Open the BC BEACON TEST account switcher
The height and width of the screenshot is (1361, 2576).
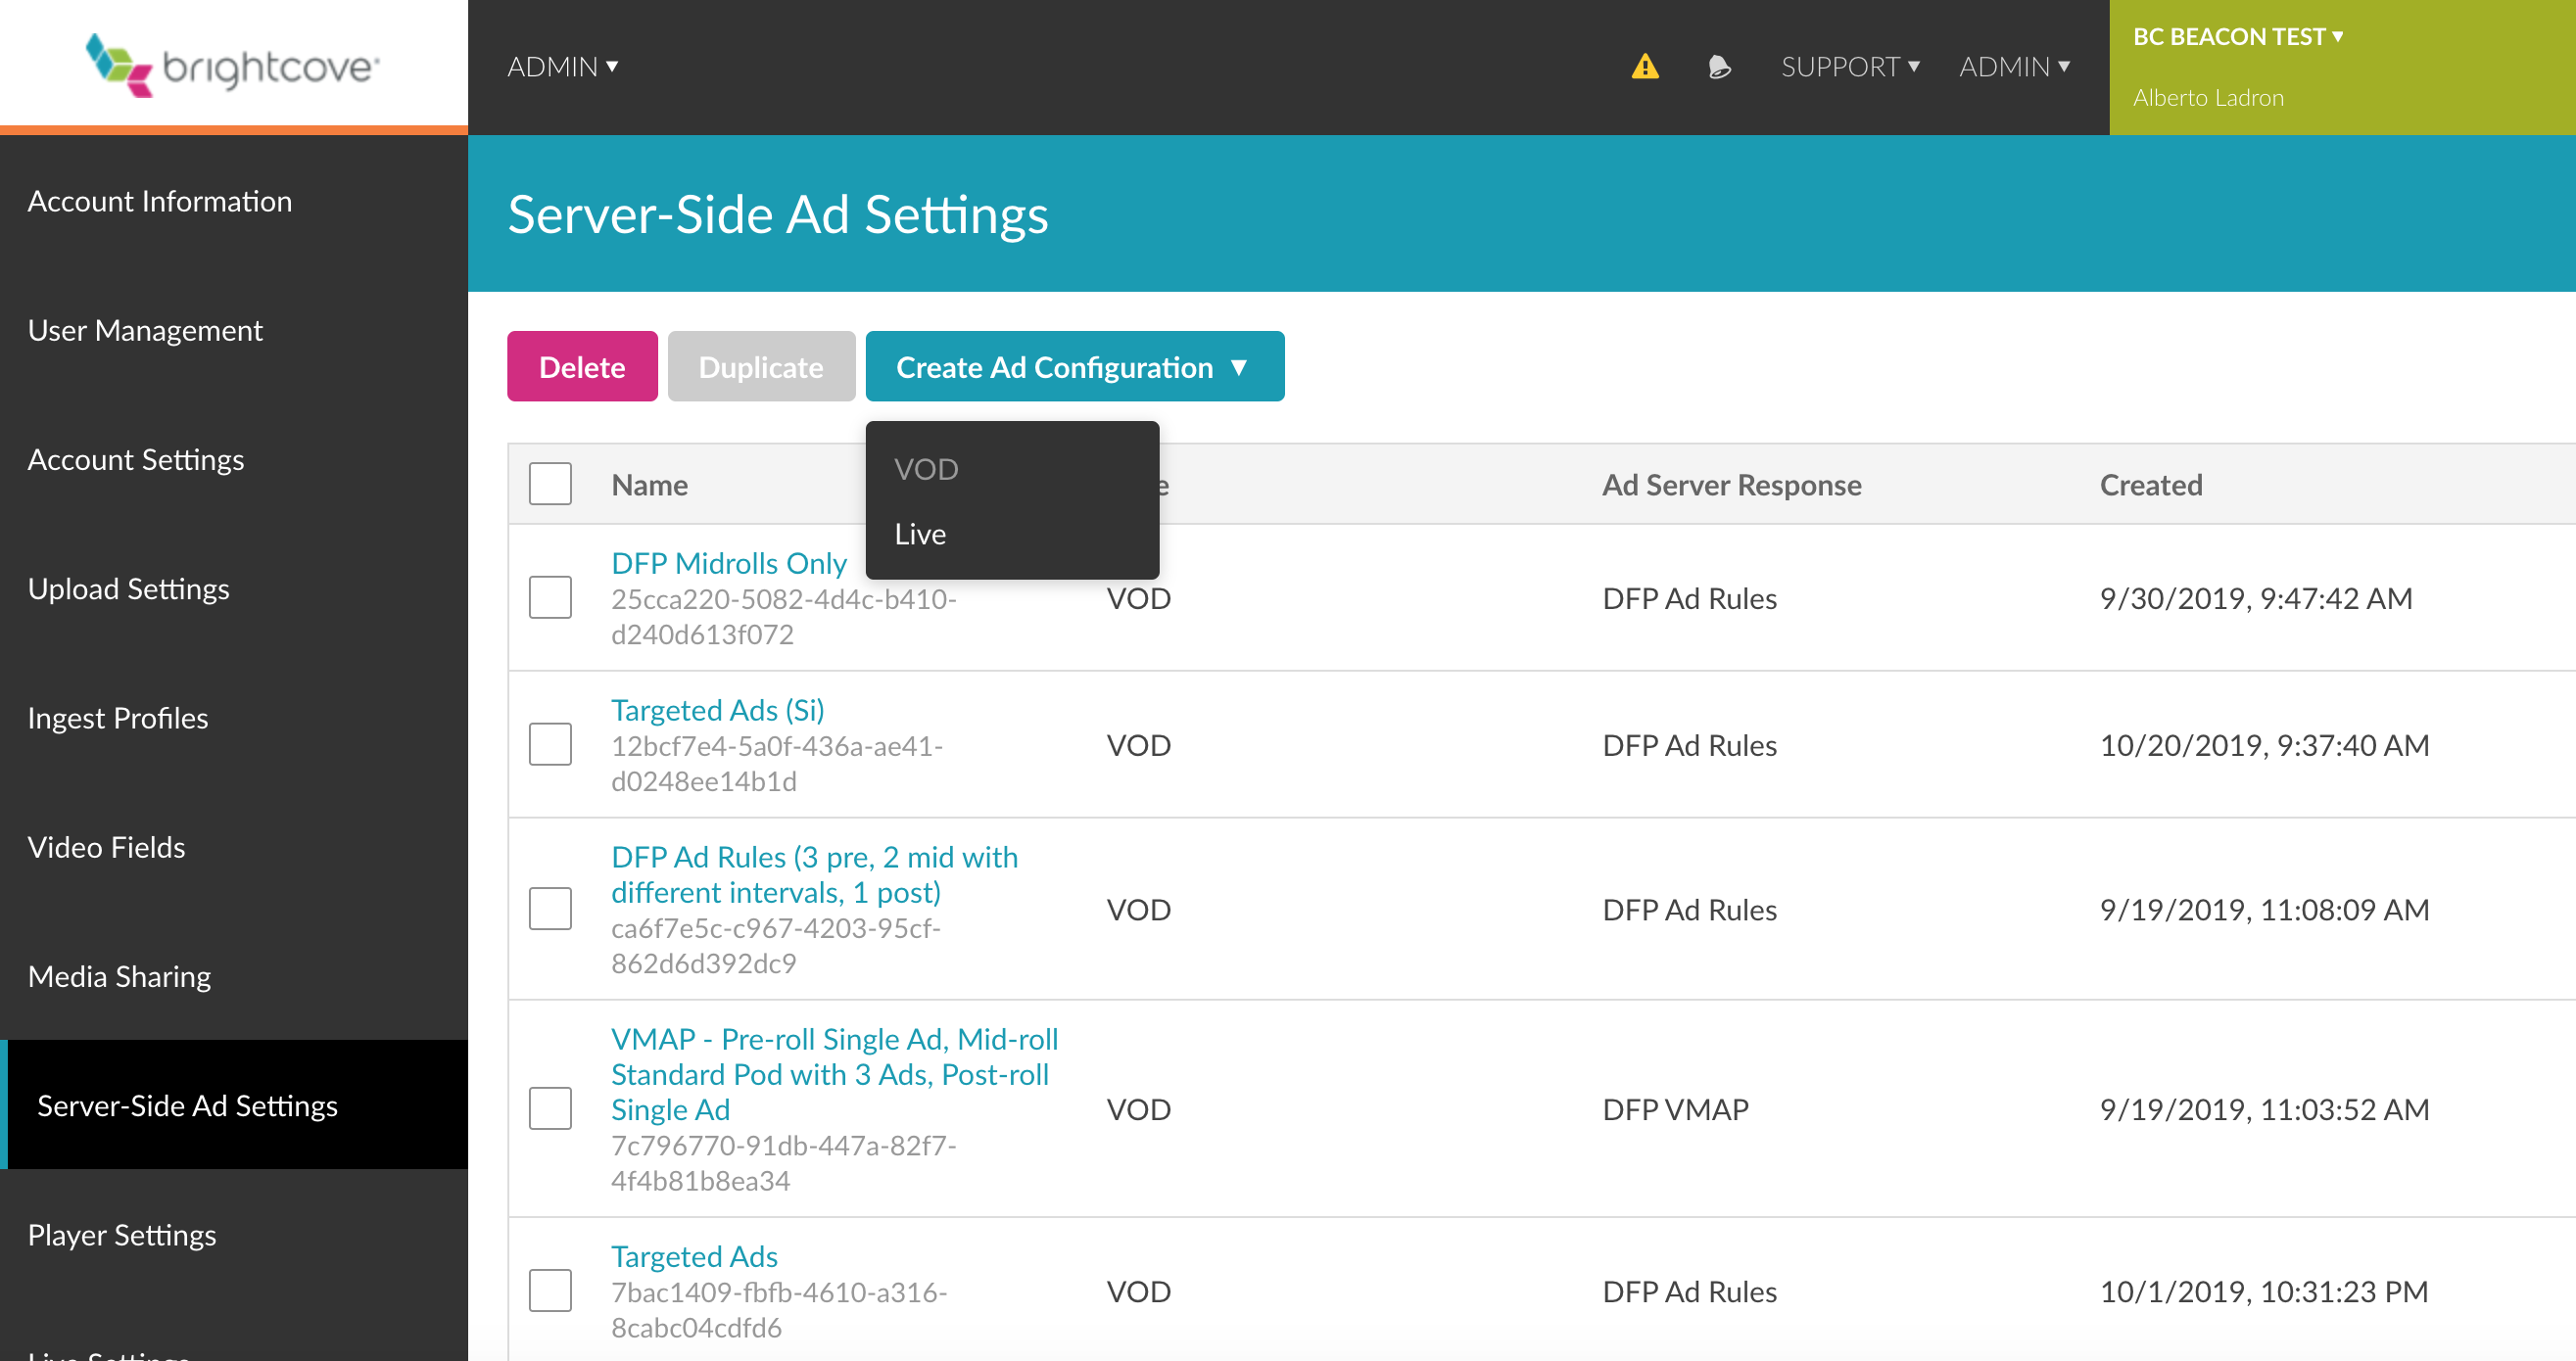[2238, 37]
